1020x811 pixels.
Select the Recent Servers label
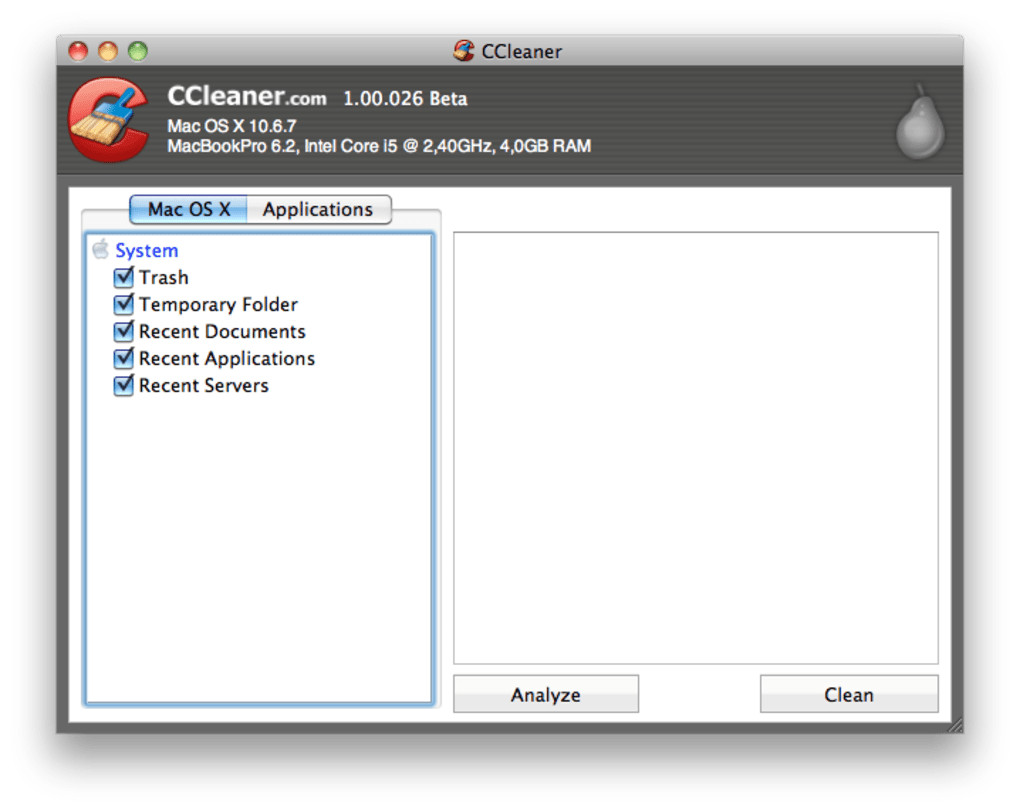click(x=204, y=386)
